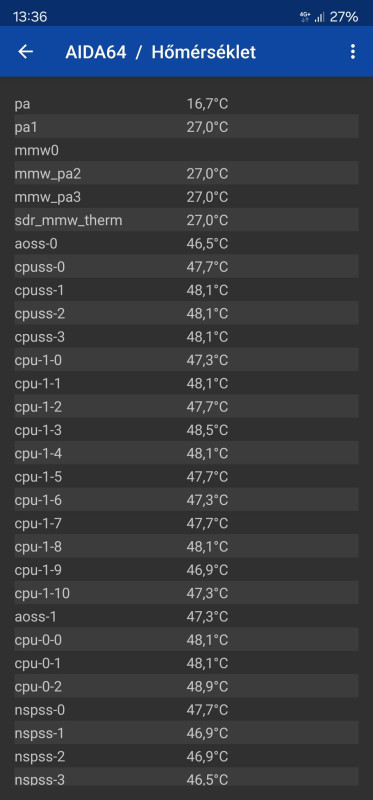Tap the back arrow icon
The height and width of the screenshot is (800, 373).
coord(26,52)
